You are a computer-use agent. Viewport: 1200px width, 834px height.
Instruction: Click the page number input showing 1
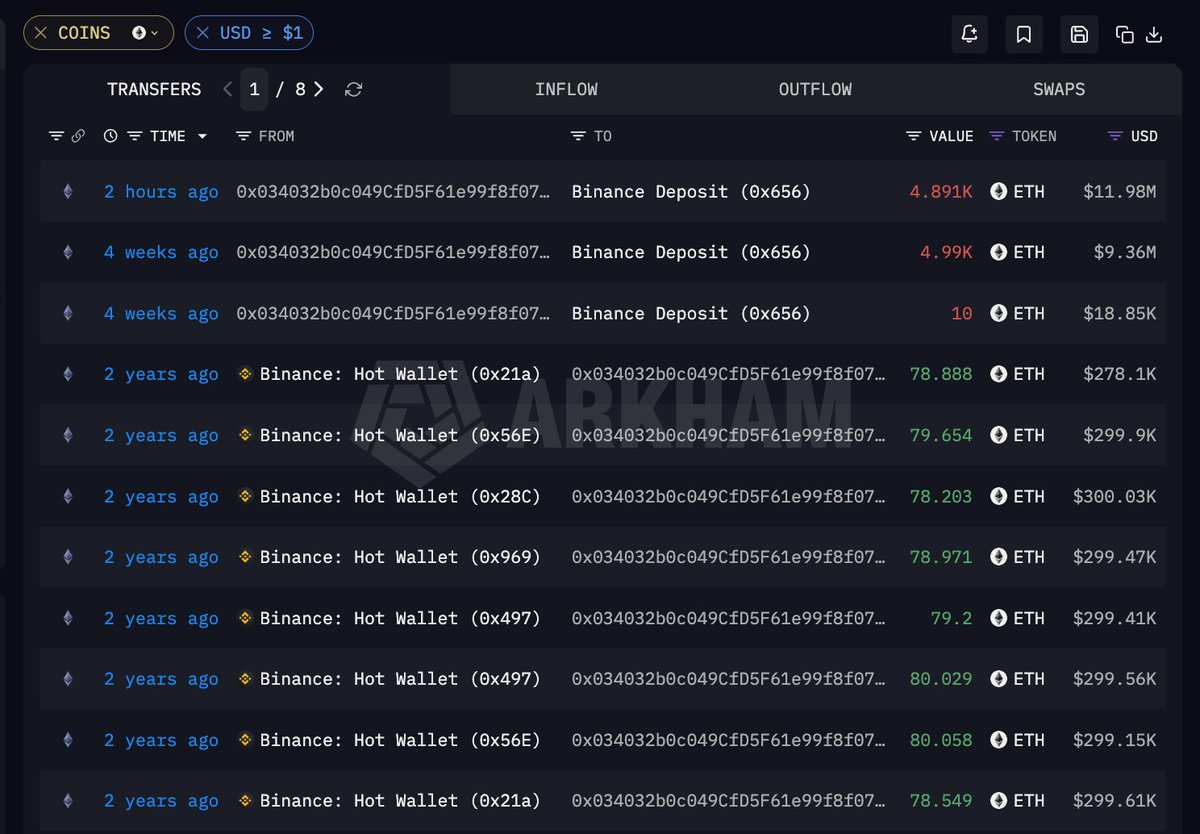pyautogui.click(x=254, y=89)
